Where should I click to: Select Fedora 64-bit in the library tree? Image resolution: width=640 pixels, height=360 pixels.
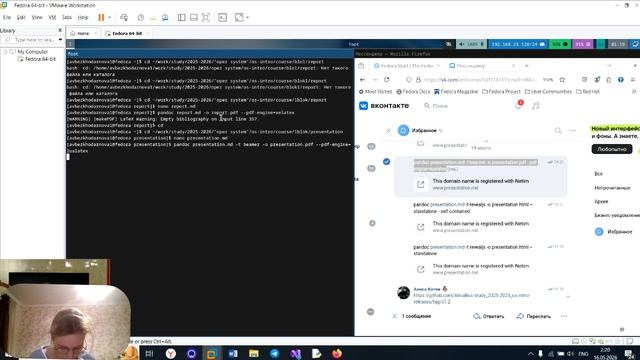pyautogui.click(x=40, y=59)
